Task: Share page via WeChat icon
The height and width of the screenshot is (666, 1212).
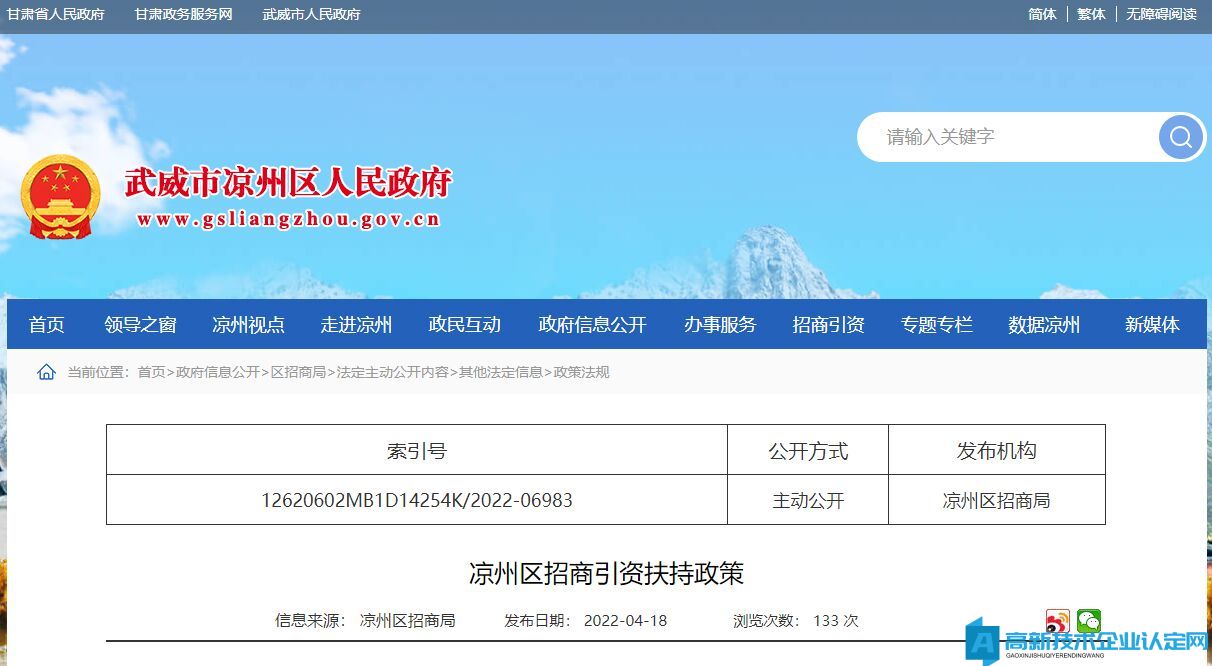Action: pyautogui.click(x=1088, y=621)
